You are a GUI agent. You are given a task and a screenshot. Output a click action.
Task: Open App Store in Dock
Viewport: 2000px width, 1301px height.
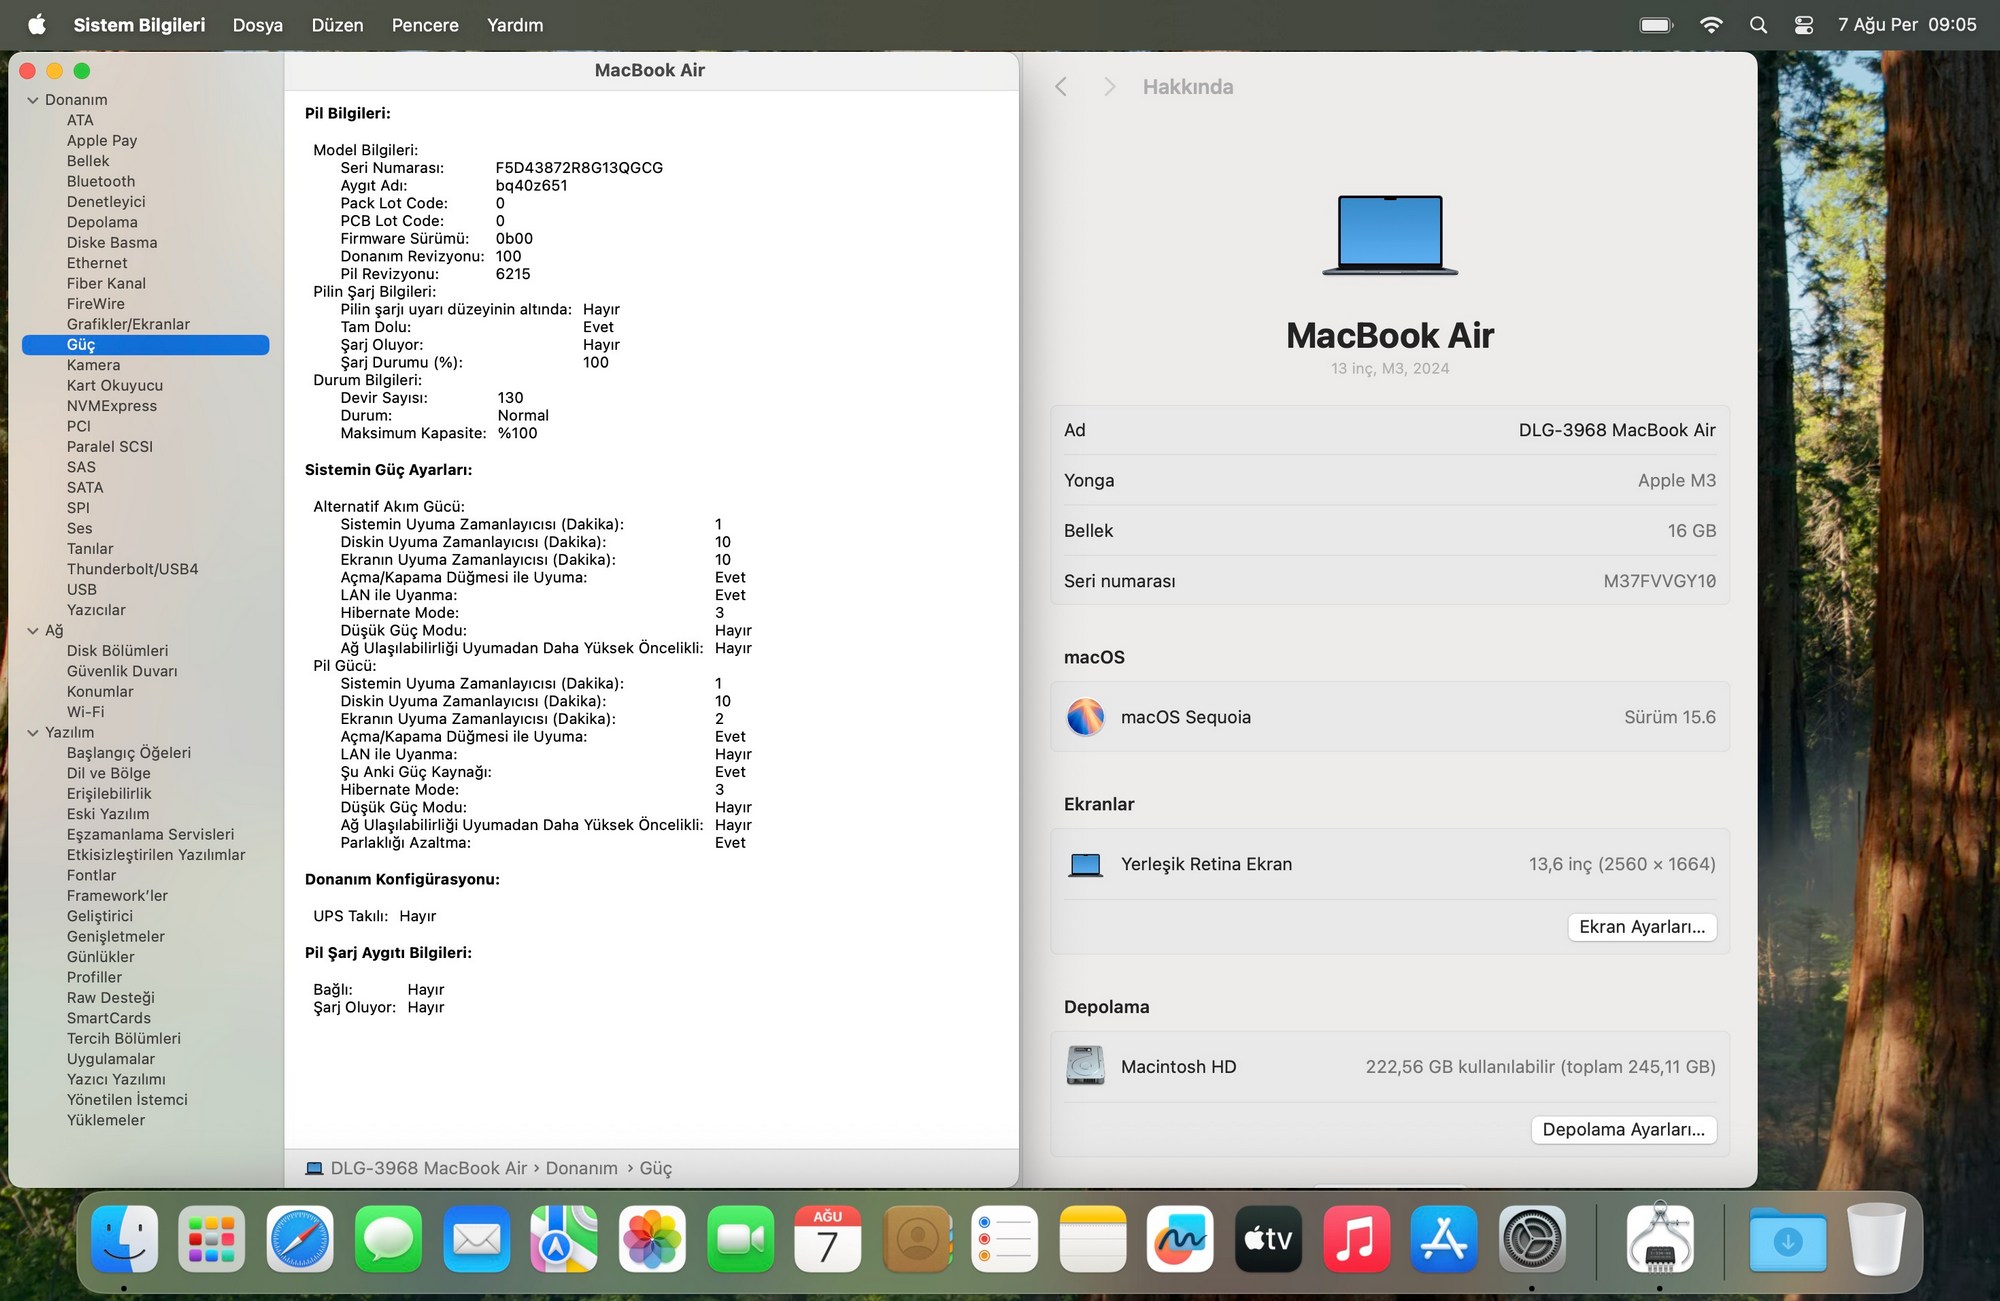click(x=1444, y=1240)
